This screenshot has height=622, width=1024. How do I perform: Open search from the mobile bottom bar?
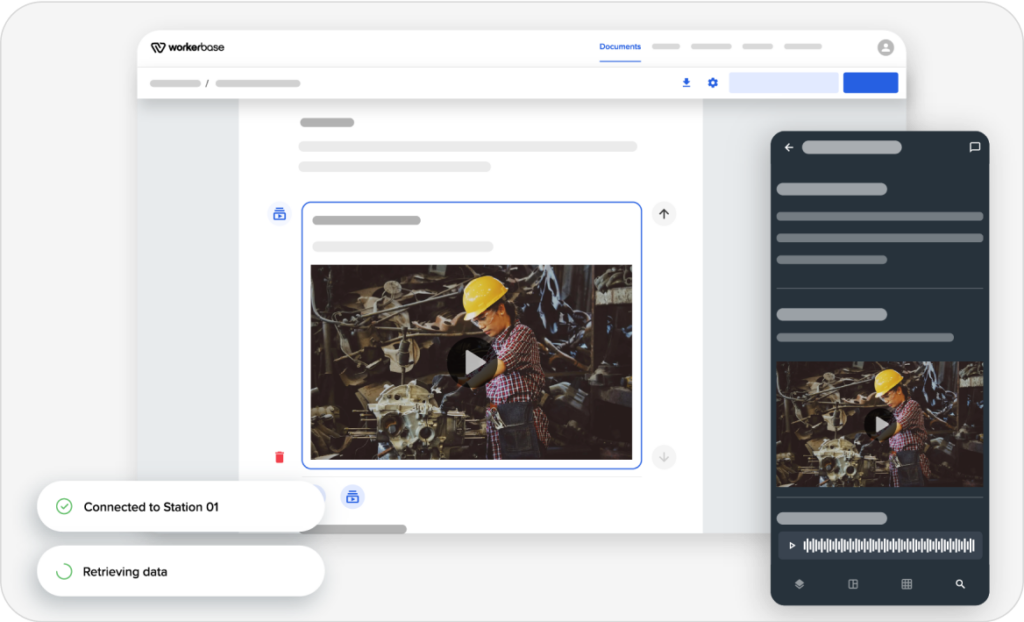coord(959,584)
